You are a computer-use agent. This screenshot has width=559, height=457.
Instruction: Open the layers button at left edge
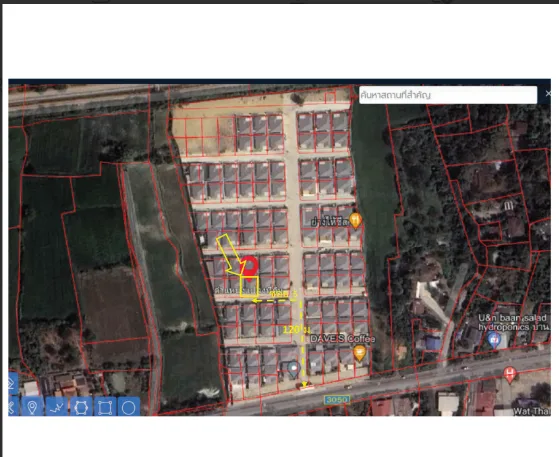tap(12, 383)
